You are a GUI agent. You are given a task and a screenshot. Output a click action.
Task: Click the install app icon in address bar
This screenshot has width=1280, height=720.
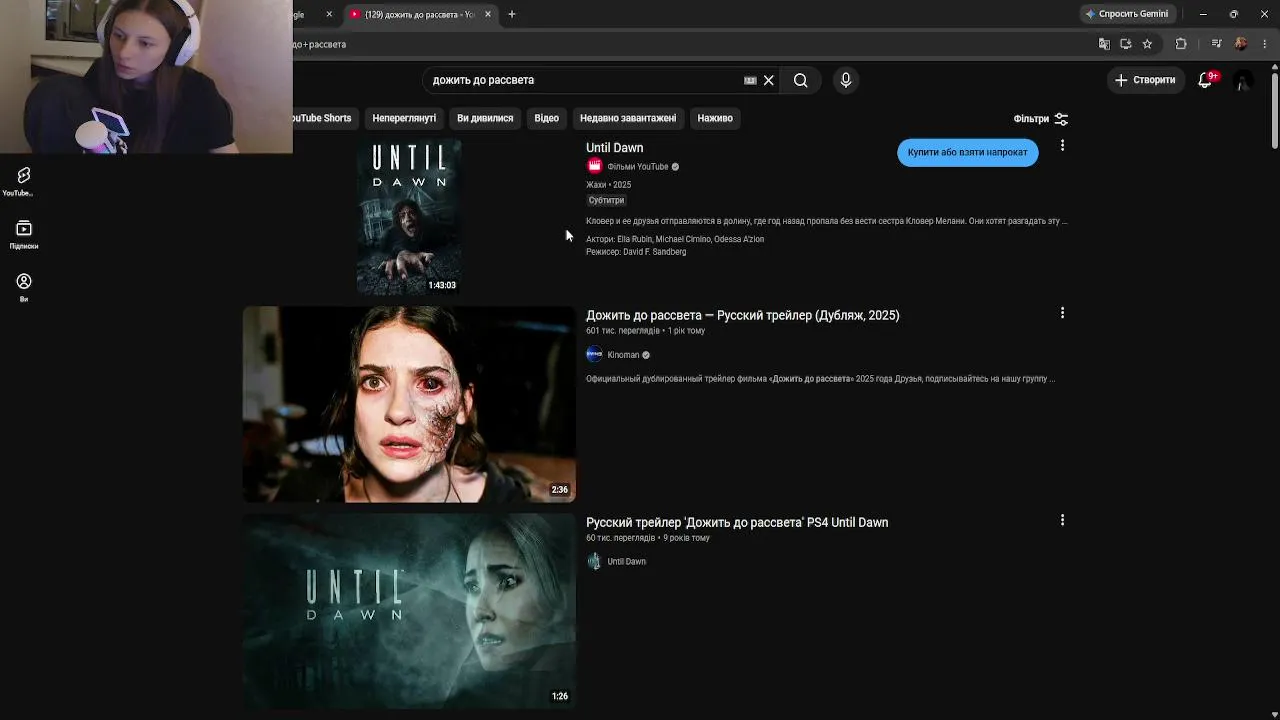tap(1126, 44)
